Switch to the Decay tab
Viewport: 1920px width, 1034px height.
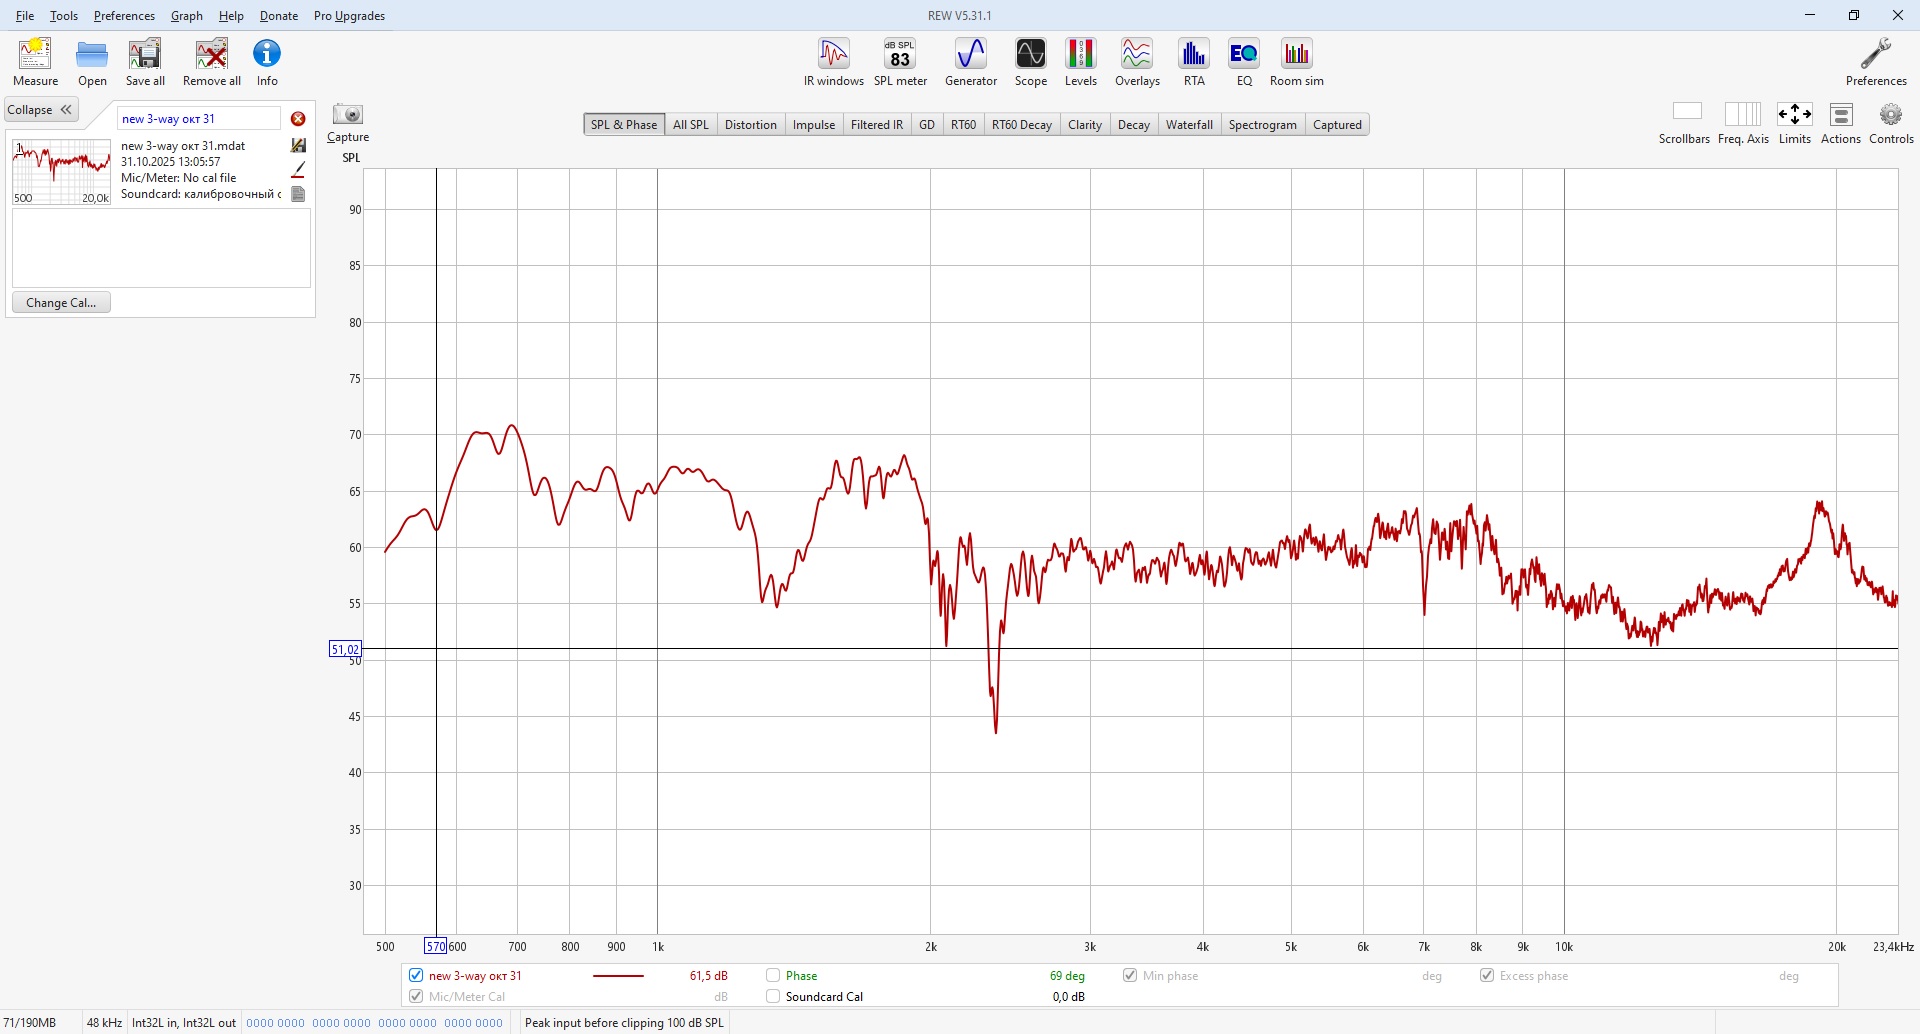[x=1134, y=125]
